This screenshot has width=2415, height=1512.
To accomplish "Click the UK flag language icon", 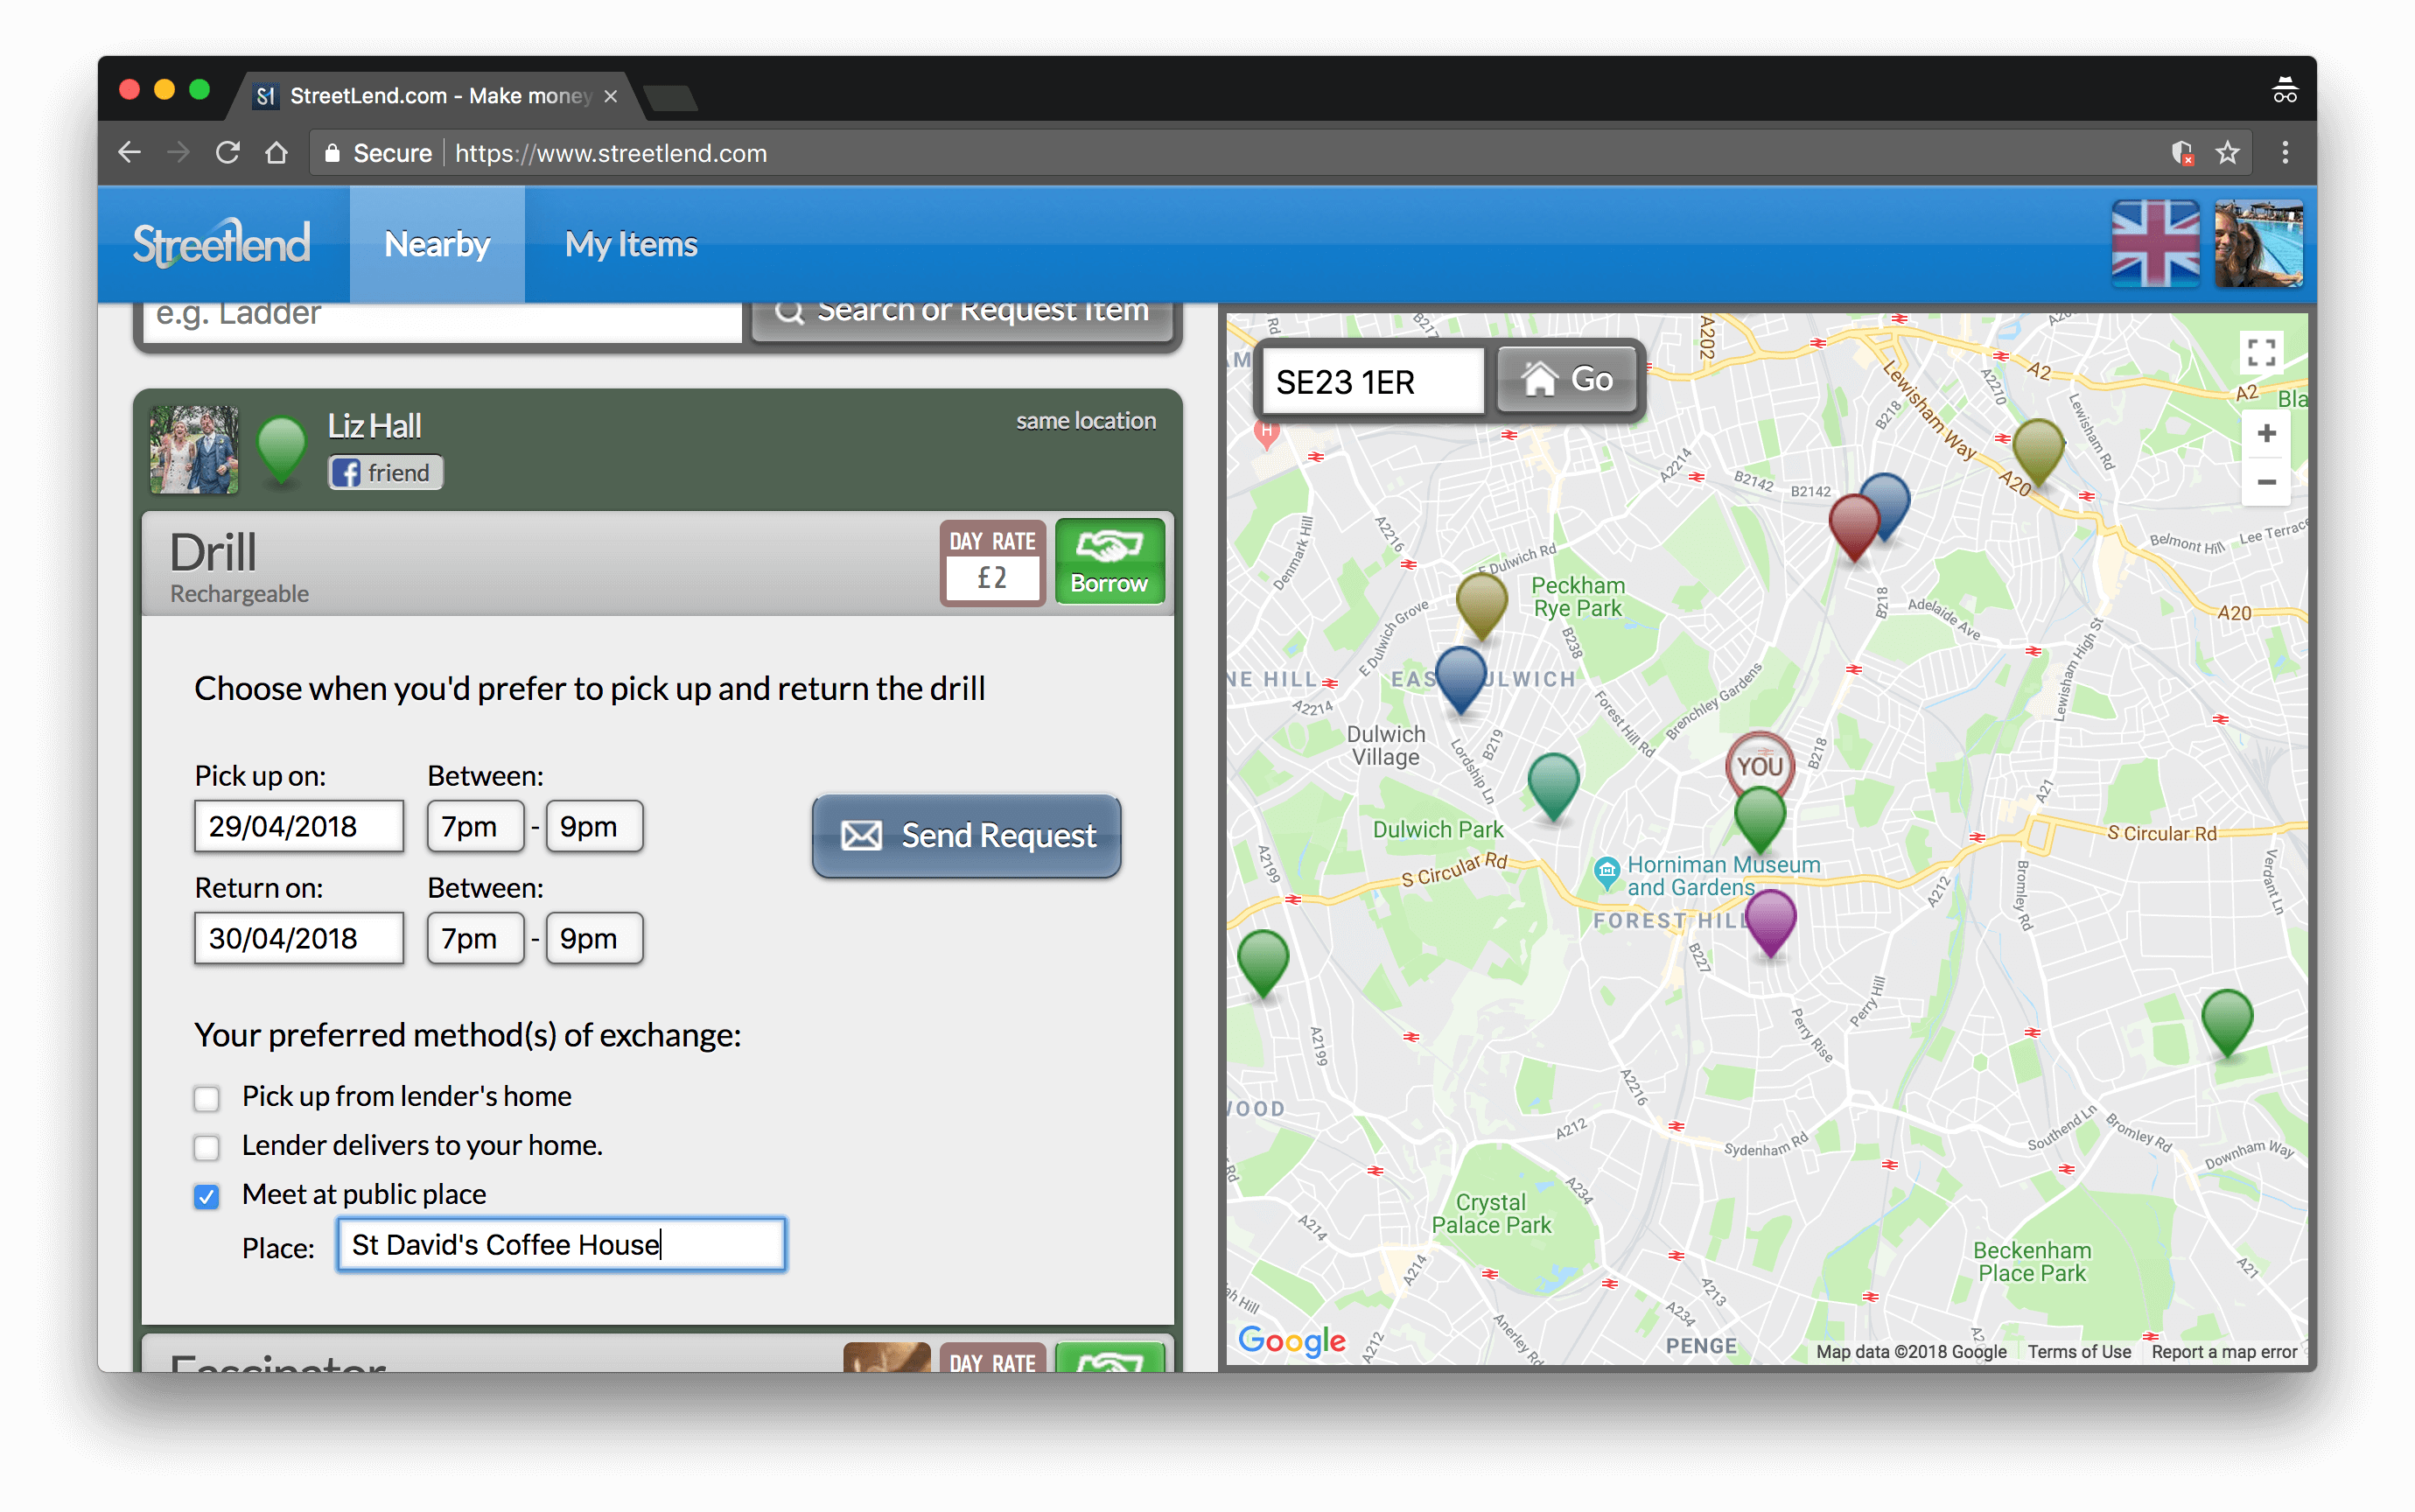I will point(2155,243).
